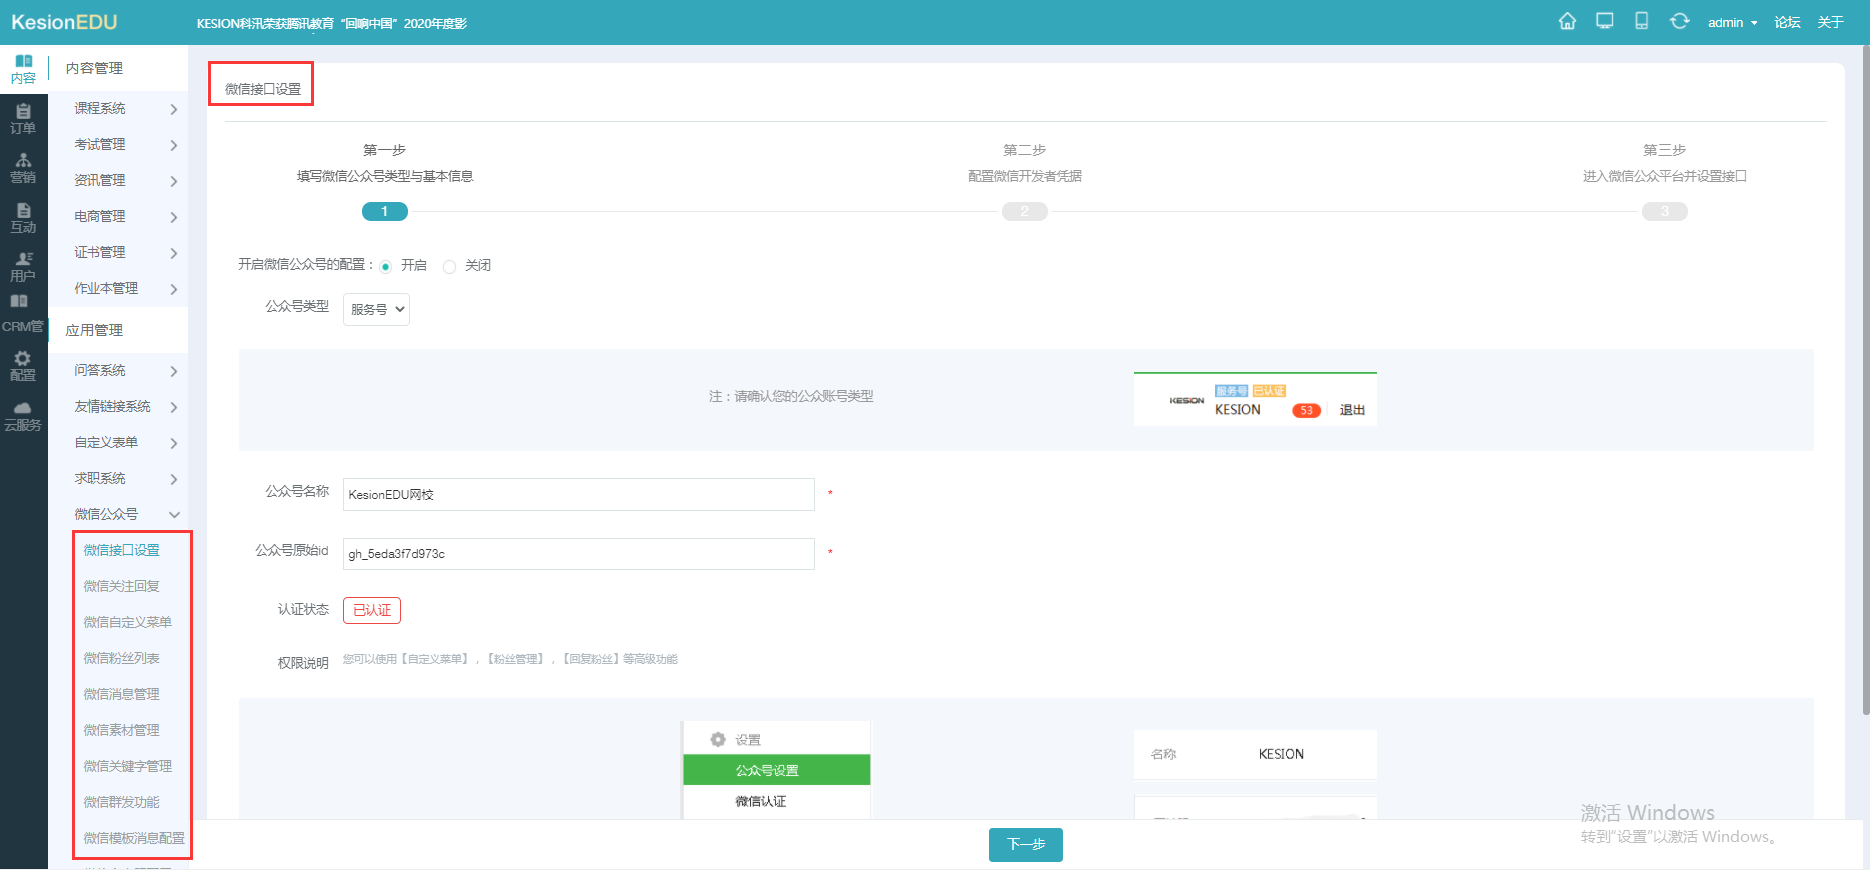Click the refresh cache icon

(x=1680, y=21)
